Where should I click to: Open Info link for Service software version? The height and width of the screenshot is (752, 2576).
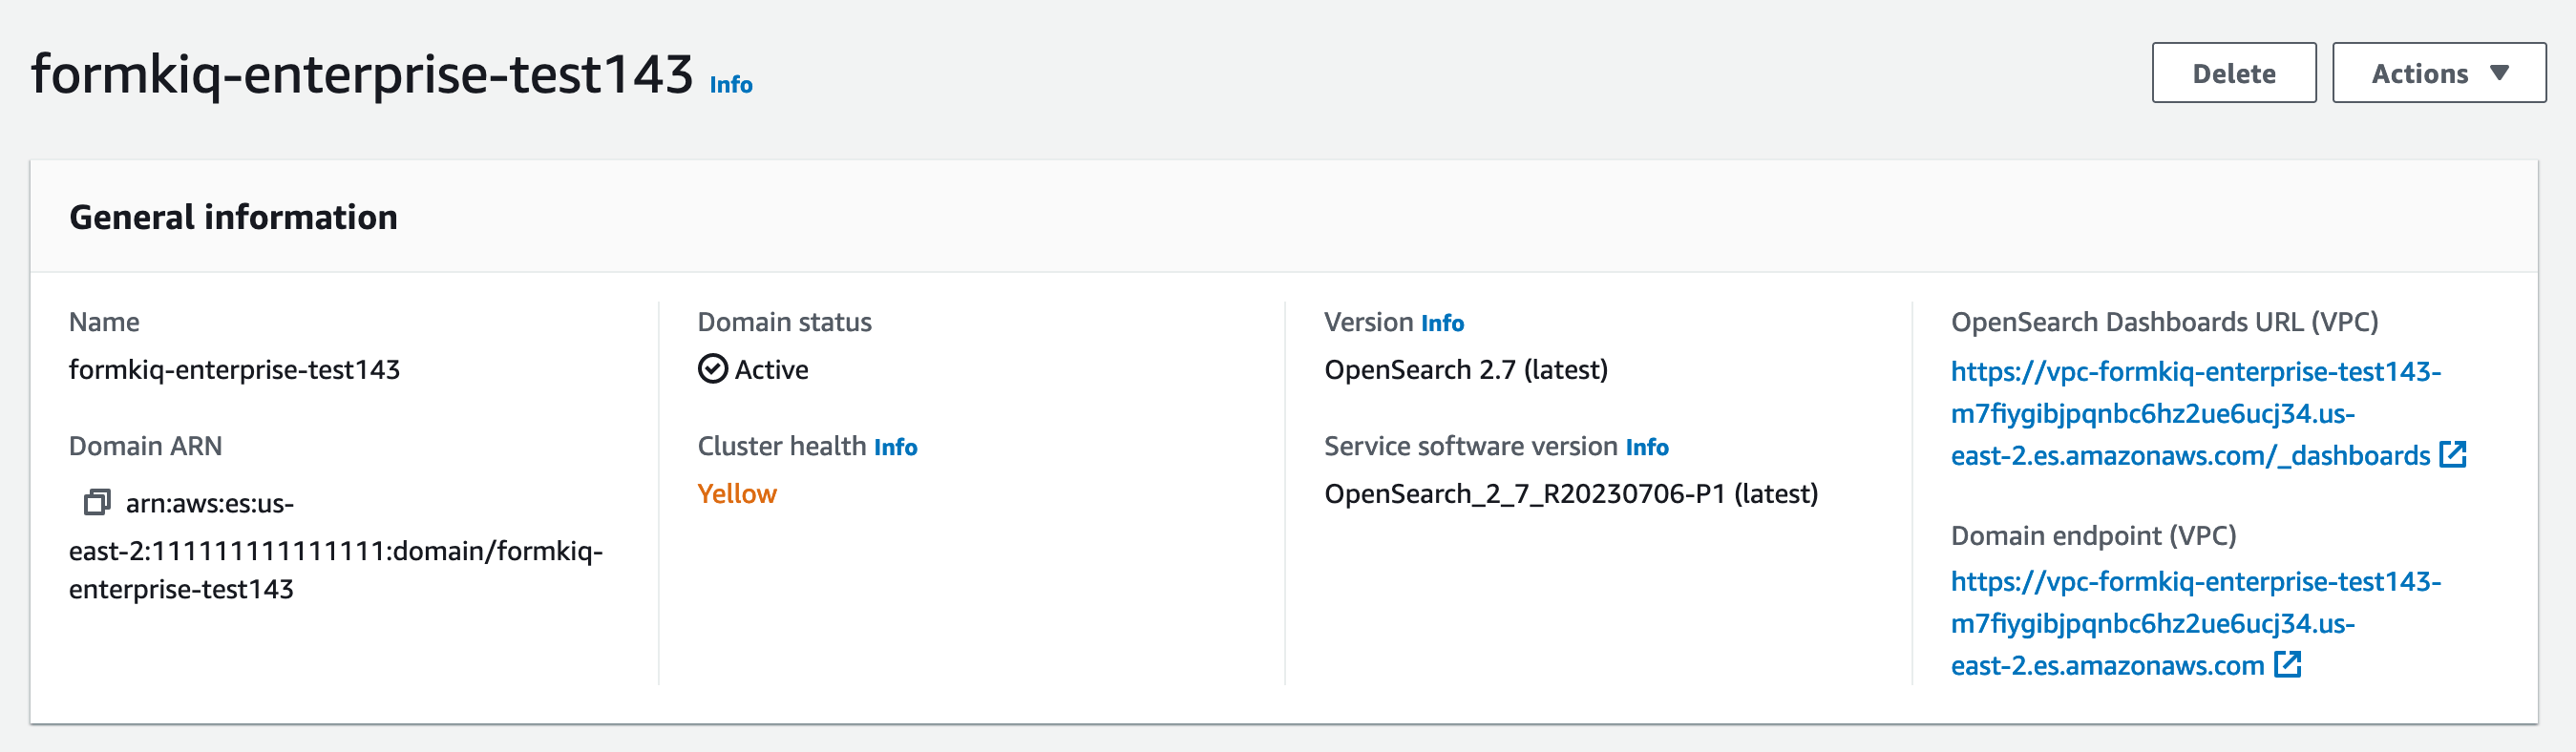point(1647,447)
